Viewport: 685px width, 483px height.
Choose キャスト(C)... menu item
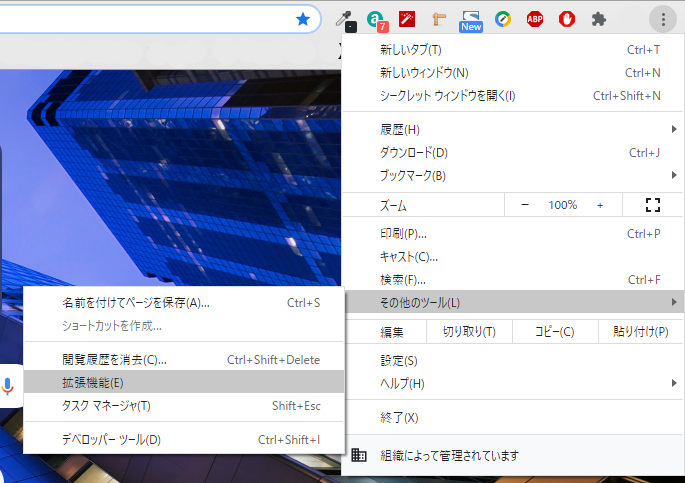pyautogui.click(x=513, y=256)
